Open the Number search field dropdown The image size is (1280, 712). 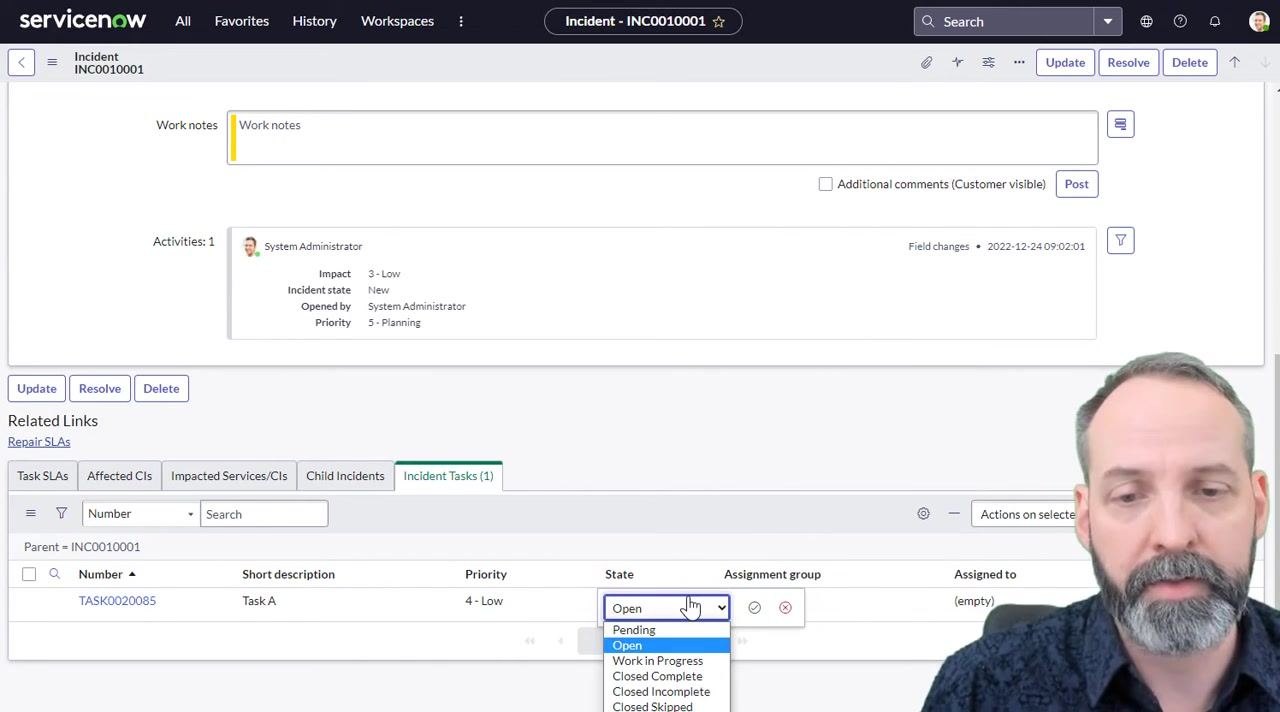139,514
